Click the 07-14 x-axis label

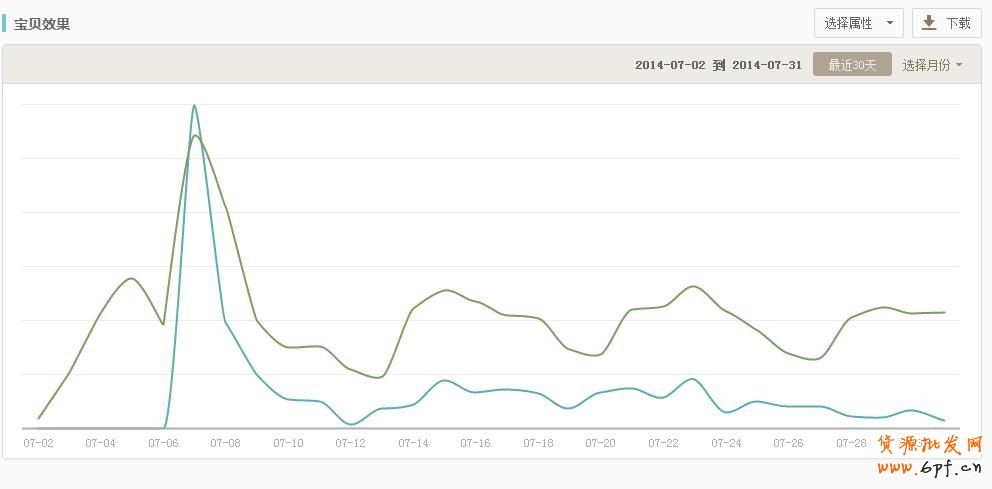point(413,442)
